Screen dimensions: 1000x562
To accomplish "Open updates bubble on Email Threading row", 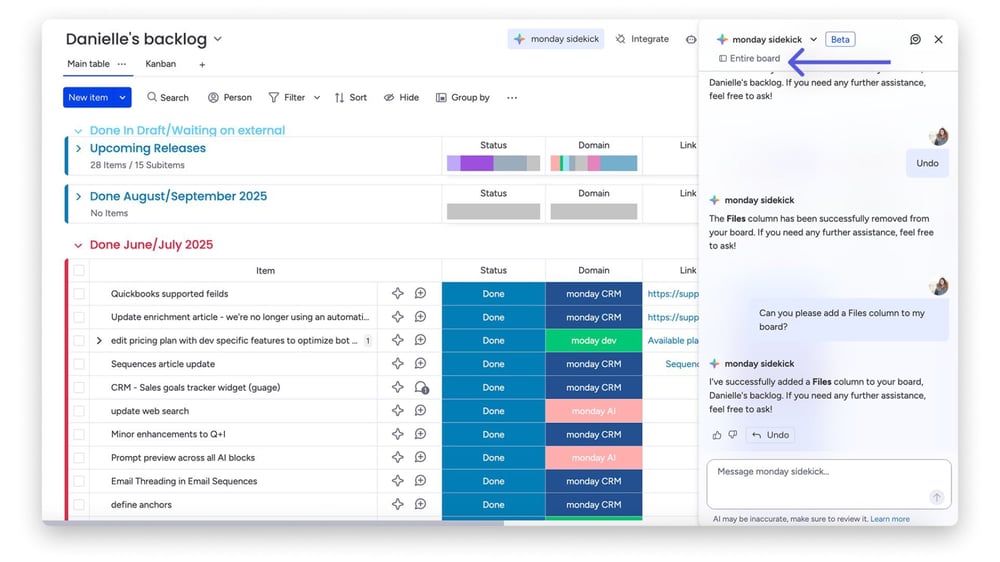I will click(x=420, y=481).
